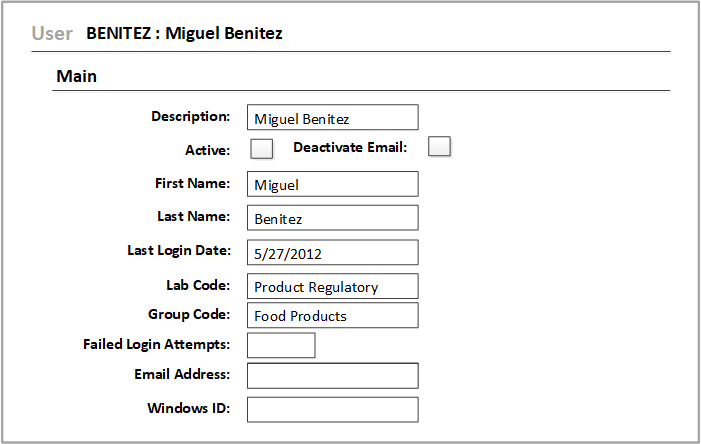Screen dimensions: 701x444
Task: Click the Failed Login Attempts box
Action: tap(281, 345)
